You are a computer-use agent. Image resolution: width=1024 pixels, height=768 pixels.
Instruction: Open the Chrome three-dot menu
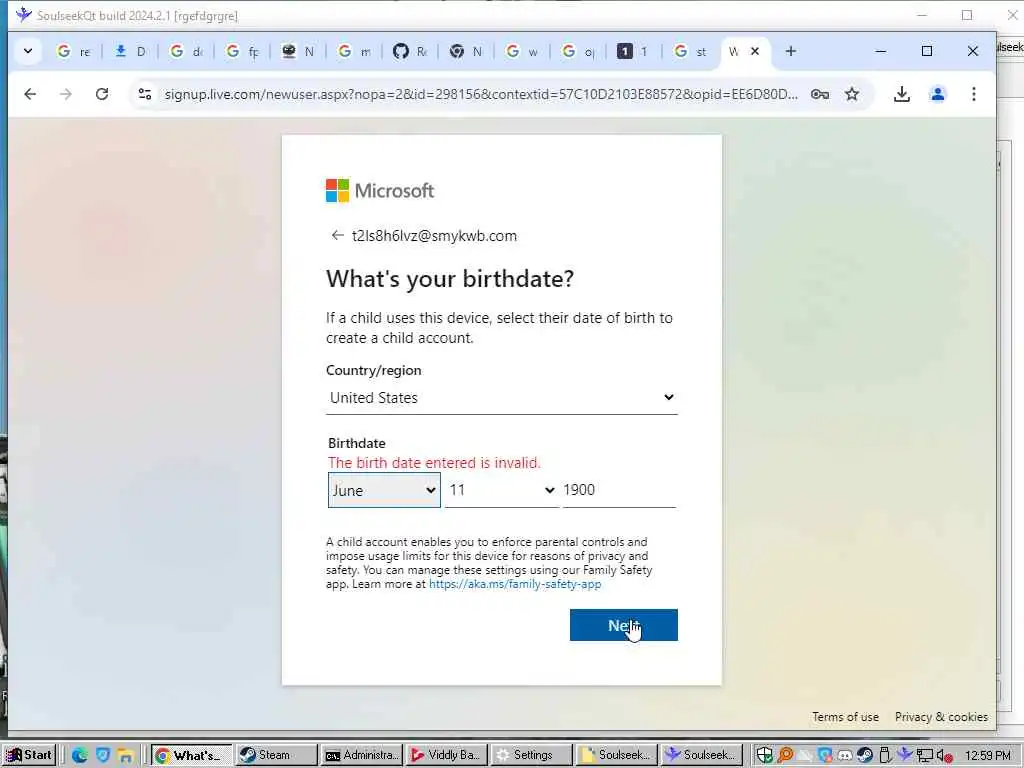974,94
